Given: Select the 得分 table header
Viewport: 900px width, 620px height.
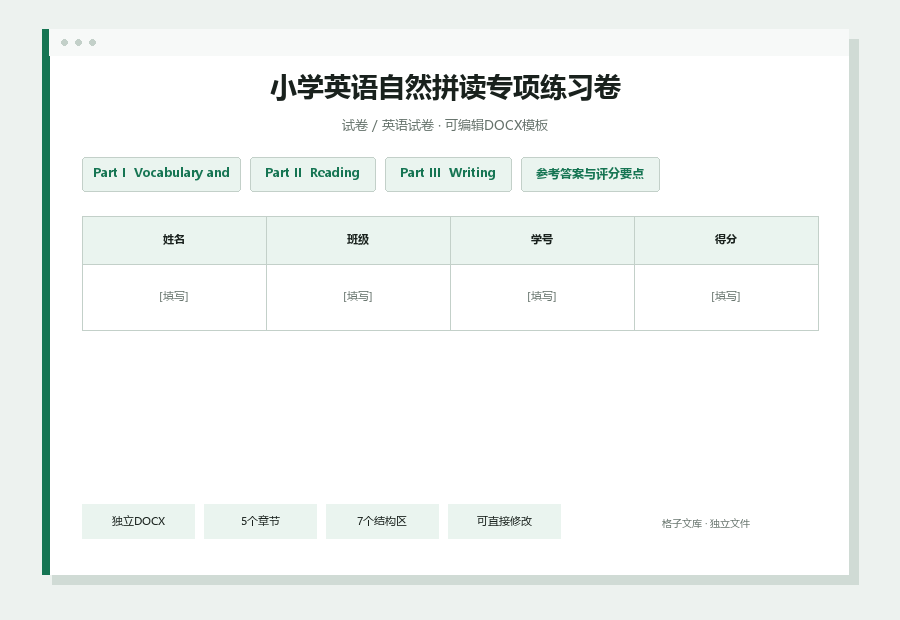Looking at the screenshot, I should coord(726,240).
